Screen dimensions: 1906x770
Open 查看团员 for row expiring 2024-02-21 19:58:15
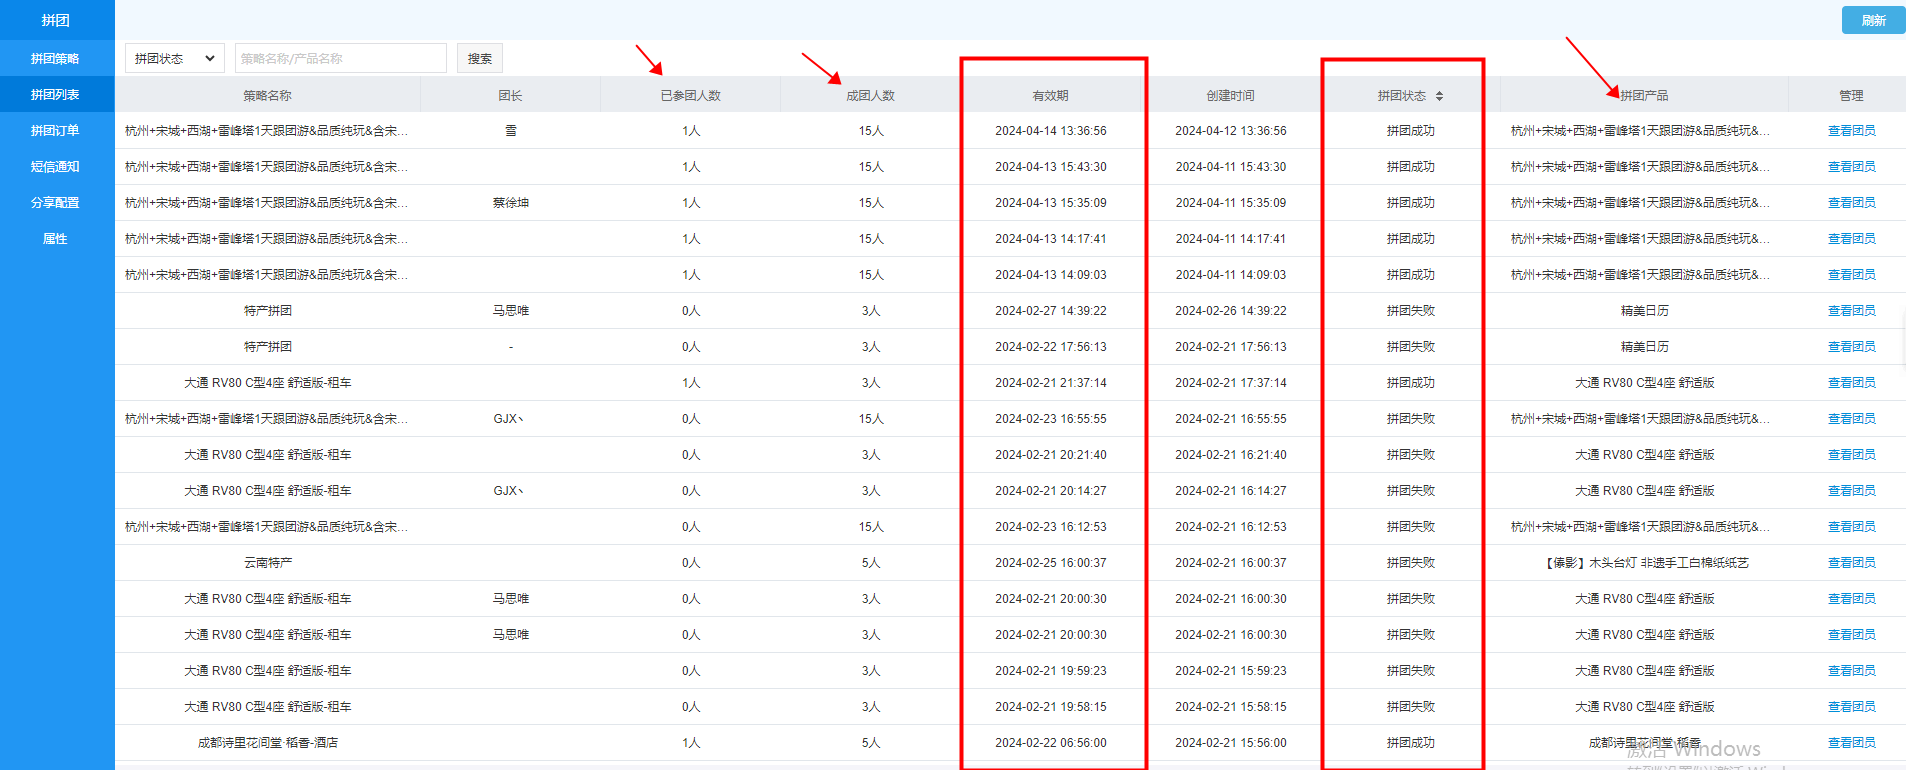1851,707
